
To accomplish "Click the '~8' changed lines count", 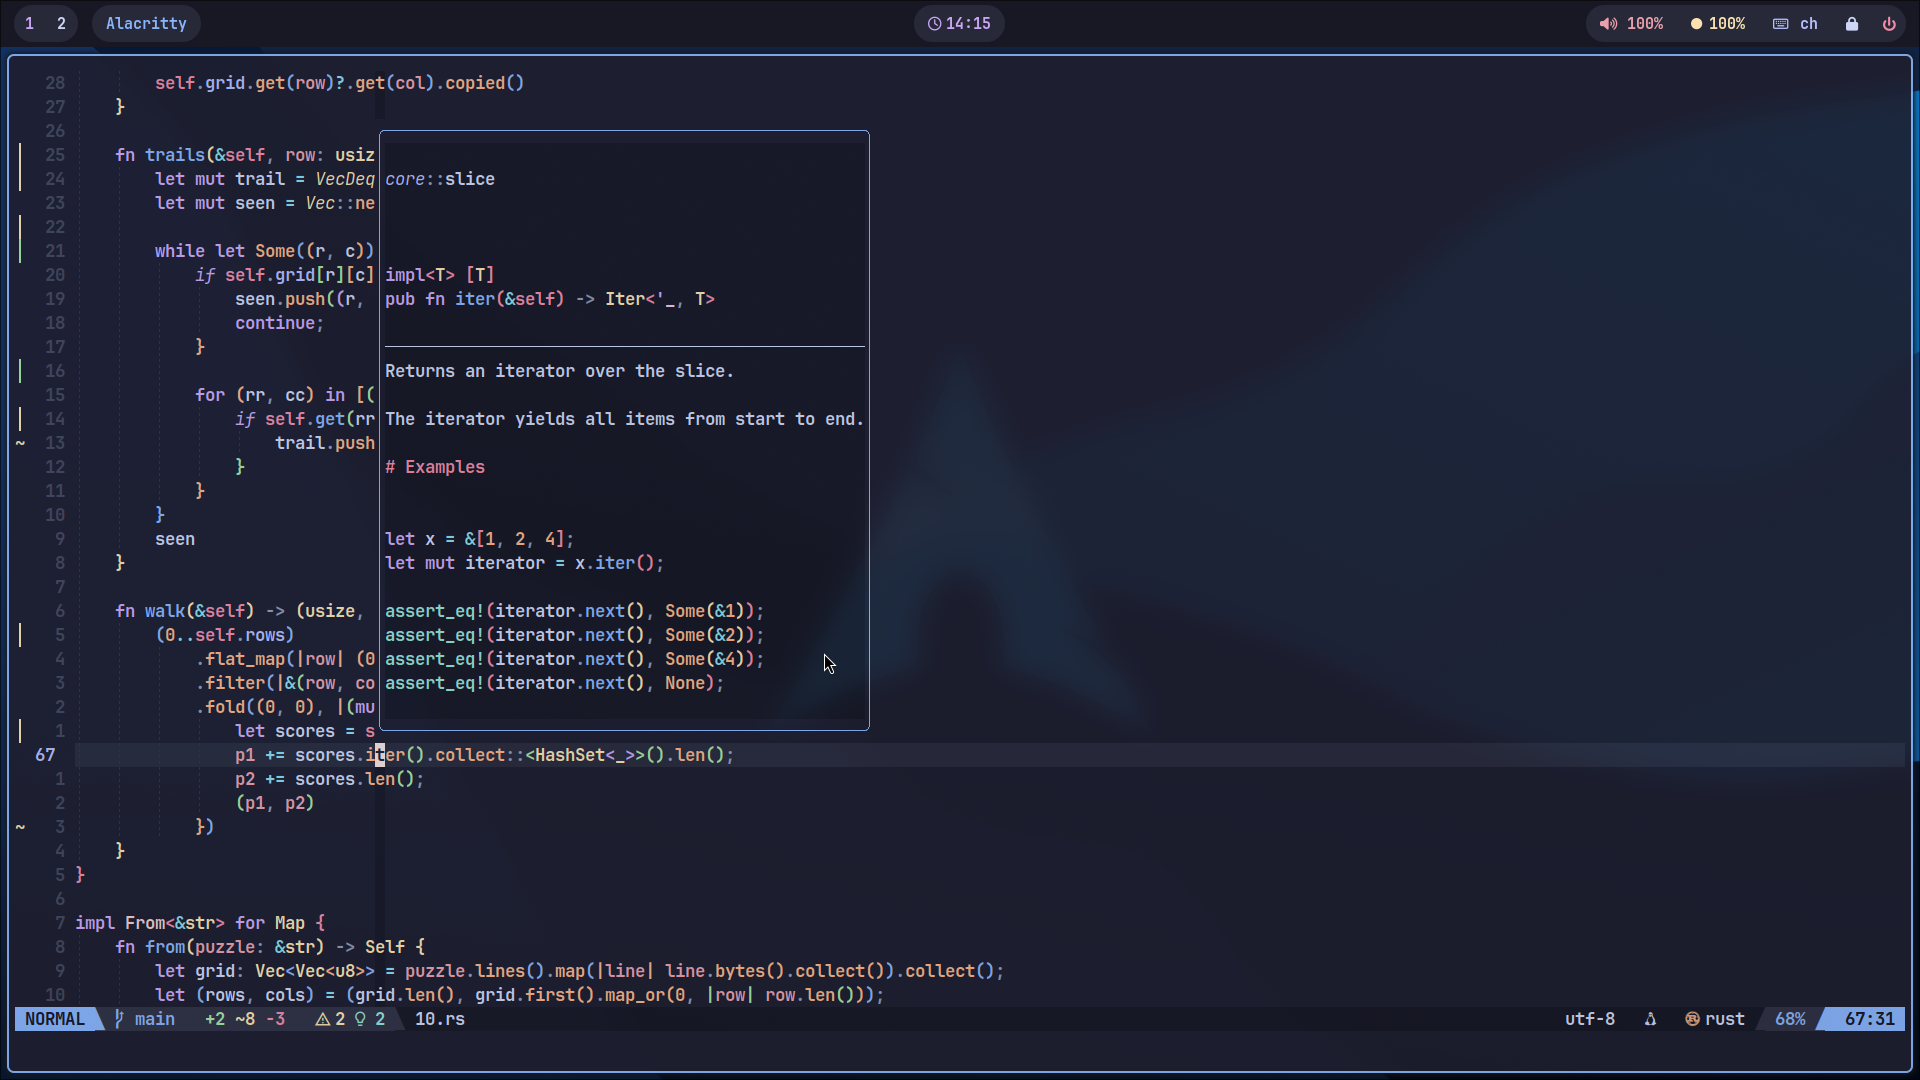I will click(x=245, y=1019).
